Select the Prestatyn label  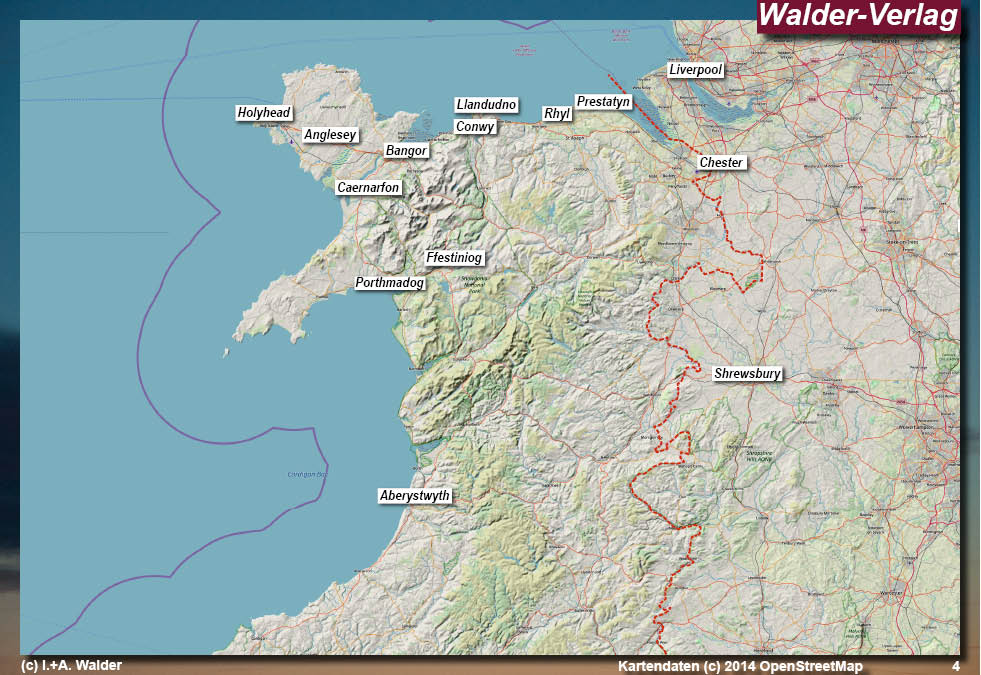pyautogui.click(x=605, y=100)
